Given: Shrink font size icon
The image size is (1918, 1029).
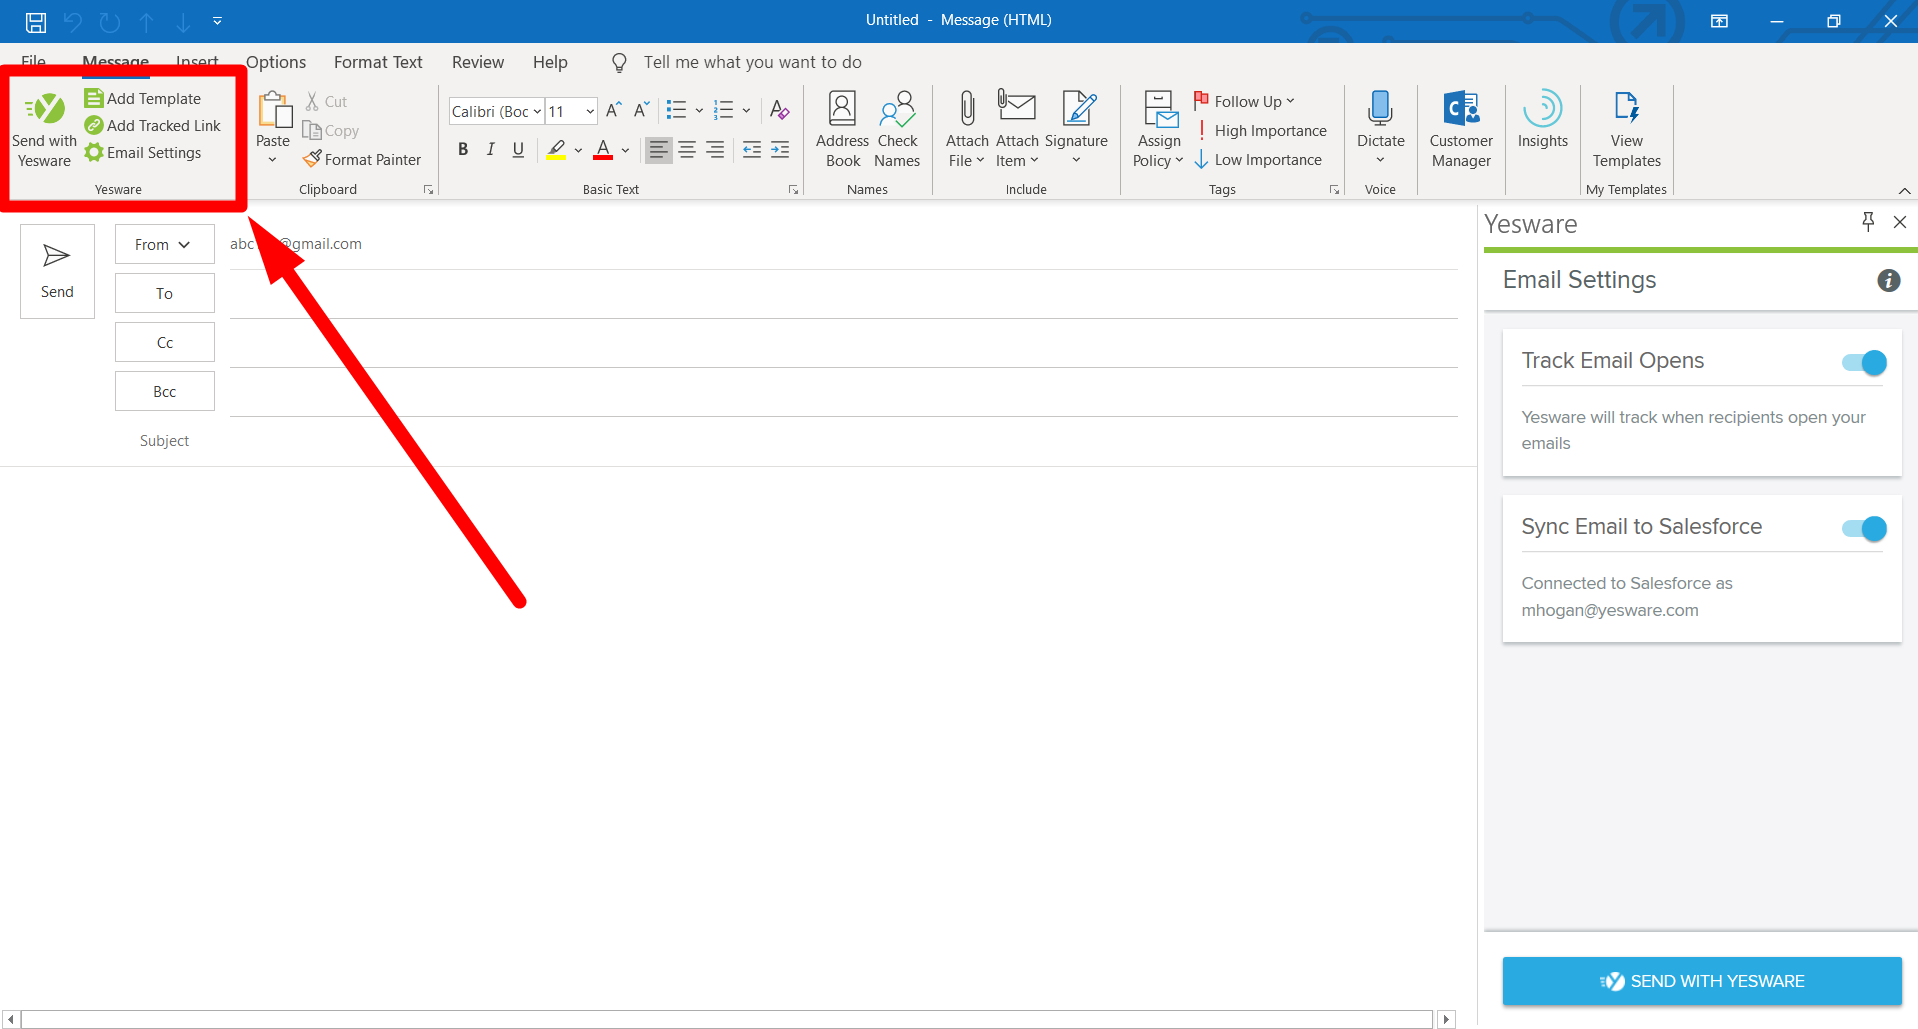Looking at the screenshot, I should click(641, 110).
